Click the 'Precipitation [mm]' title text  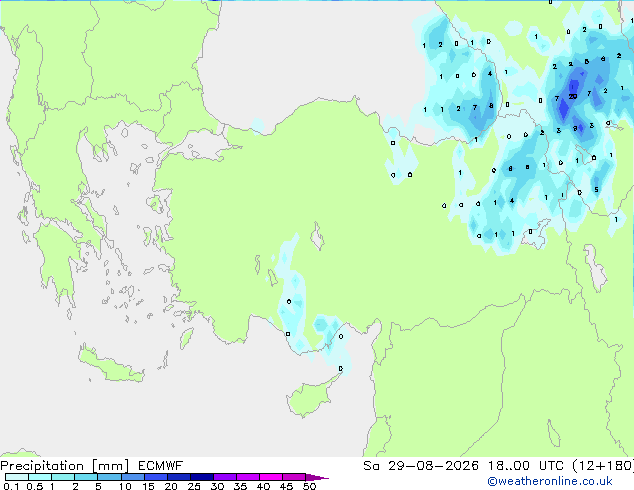pyautogui.click(x=65, y=466)
